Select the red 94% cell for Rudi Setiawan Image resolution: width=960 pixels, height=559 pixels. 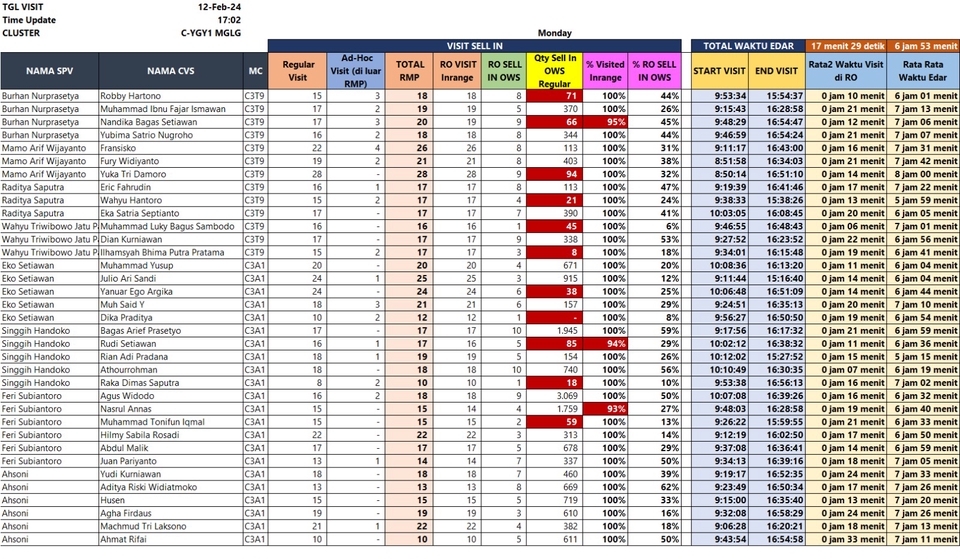coord(606,344)
